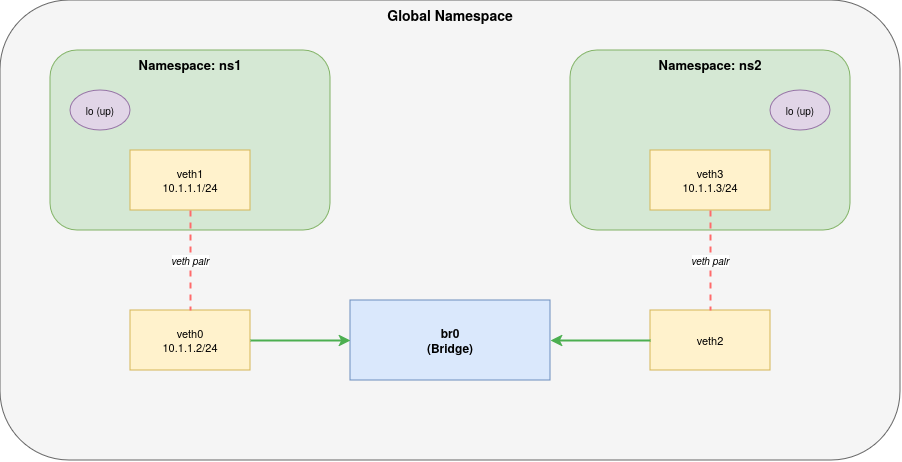Click the lo (up) ellipse in ns1
The image size is (902, 462).
[100, 110]
